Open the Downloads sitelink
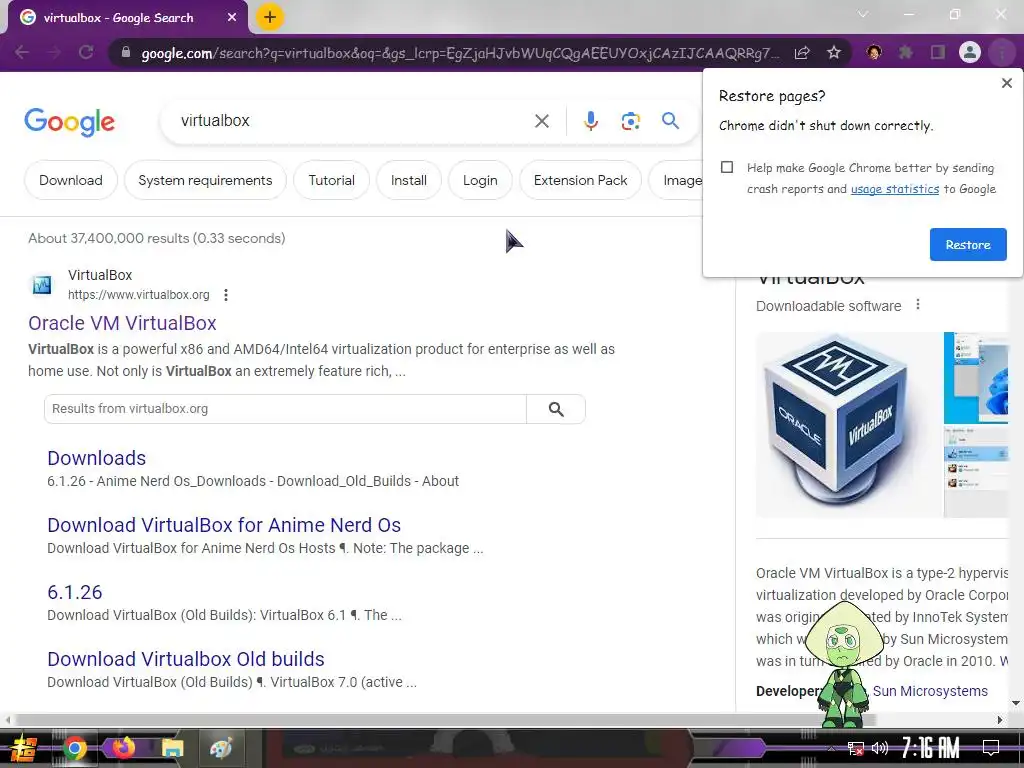The image size is (1024, 768). (97, 458)
